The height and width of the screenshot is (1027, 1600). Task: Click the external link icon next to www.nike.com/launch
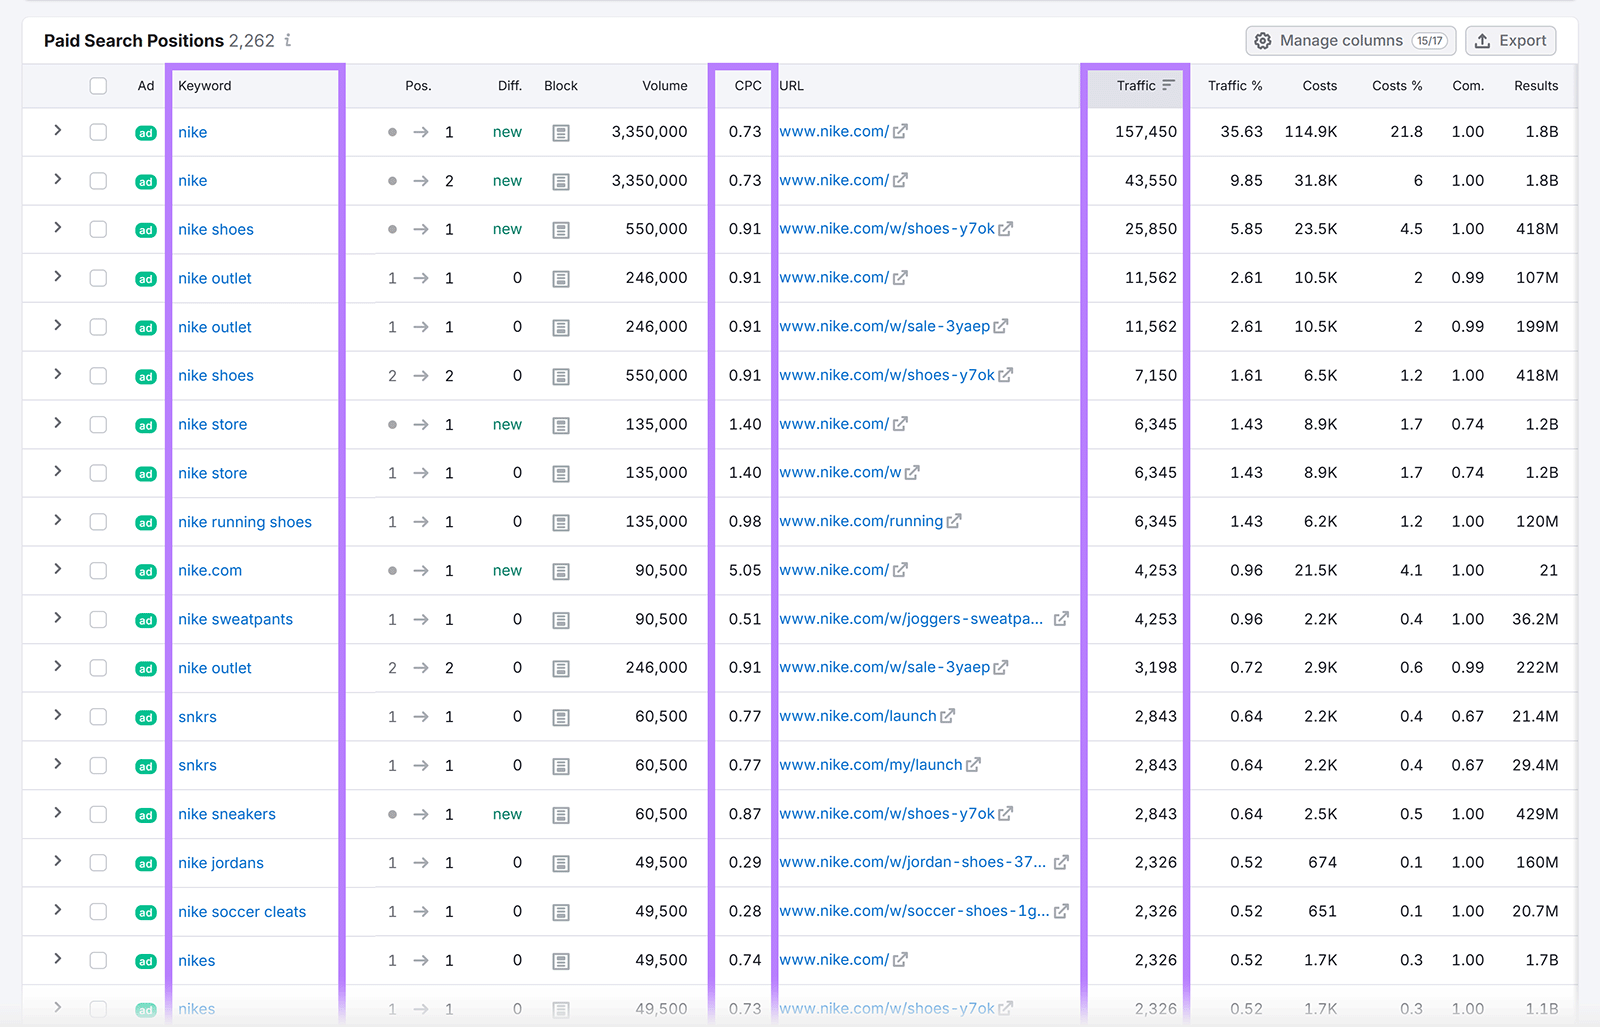coord(947,716)
